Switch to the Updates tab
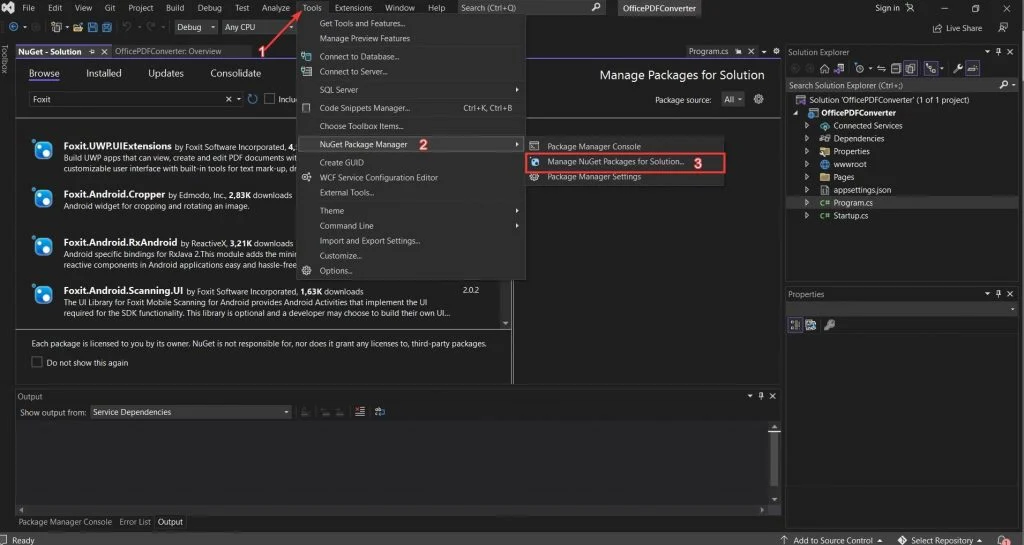Screen dimensions: 1024x545 [x=166, y=73]
